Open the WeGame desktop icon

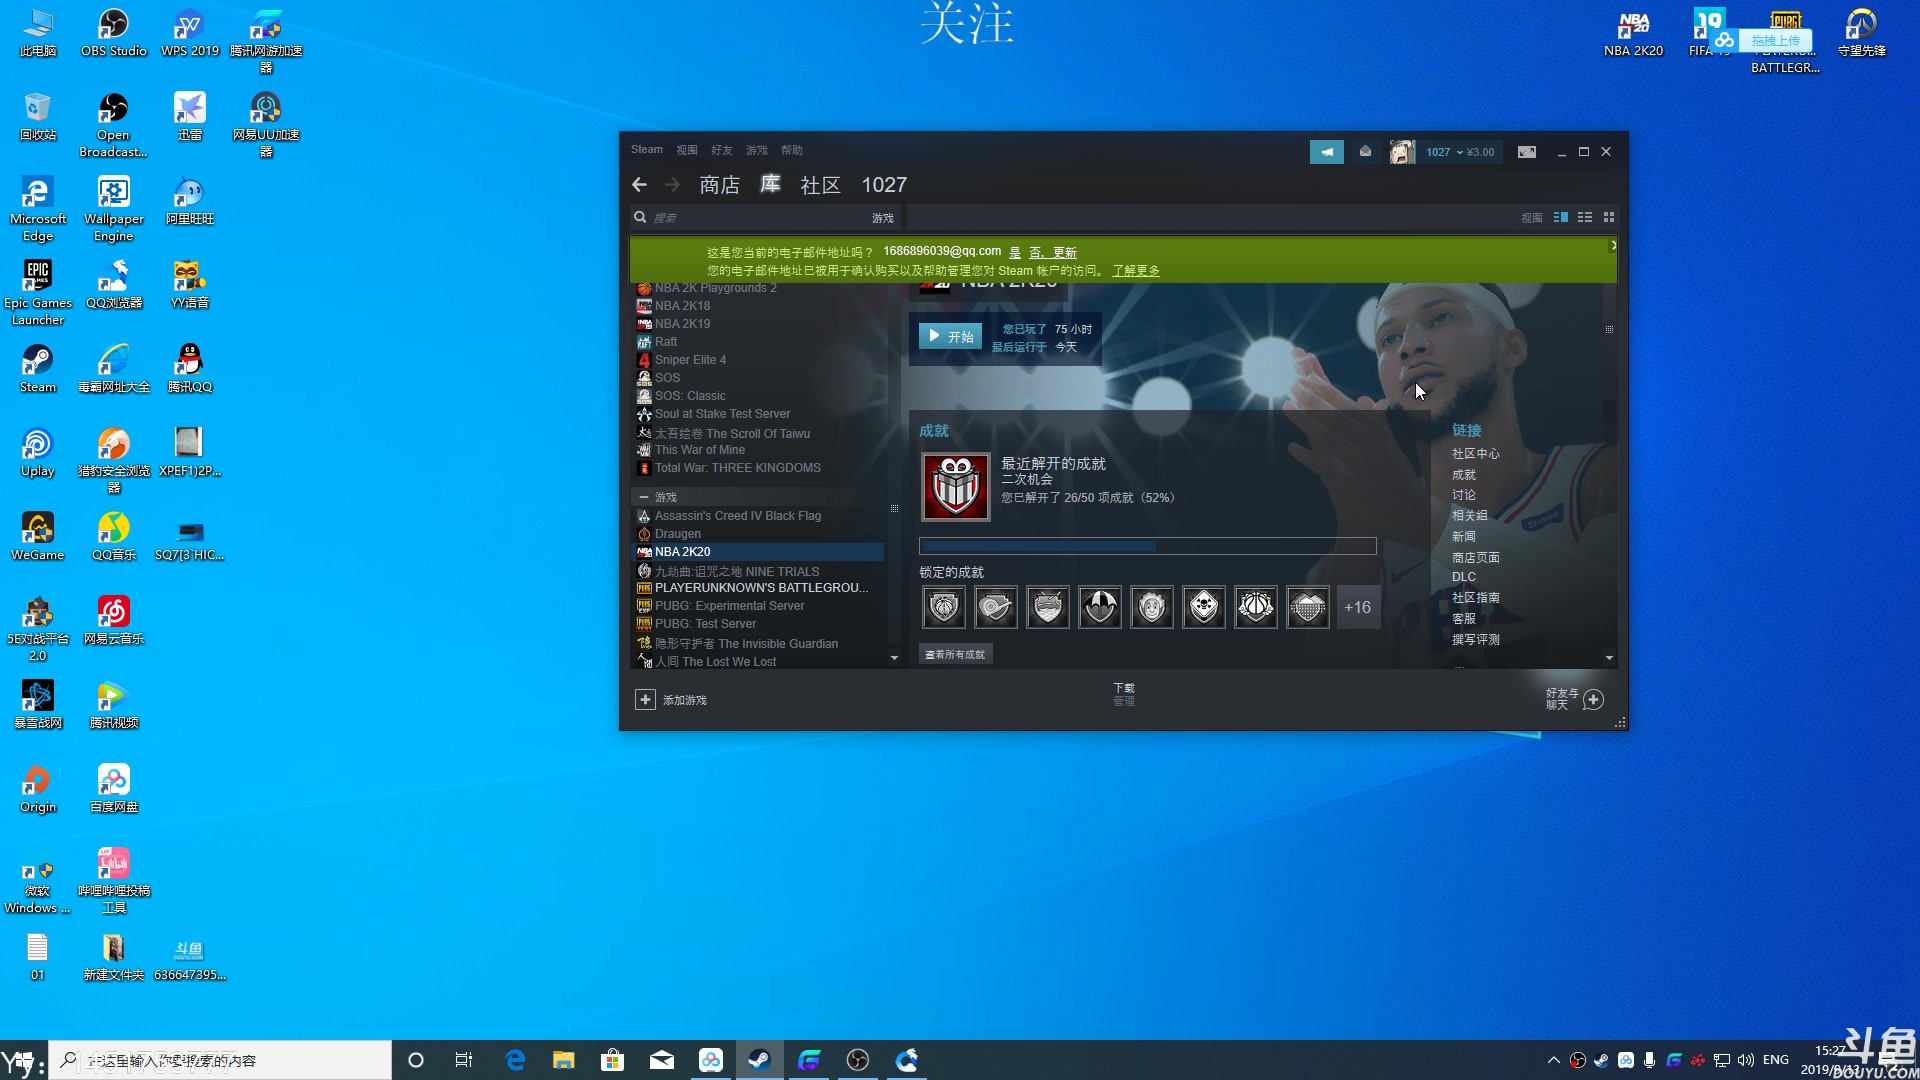(x=38, y=537)
